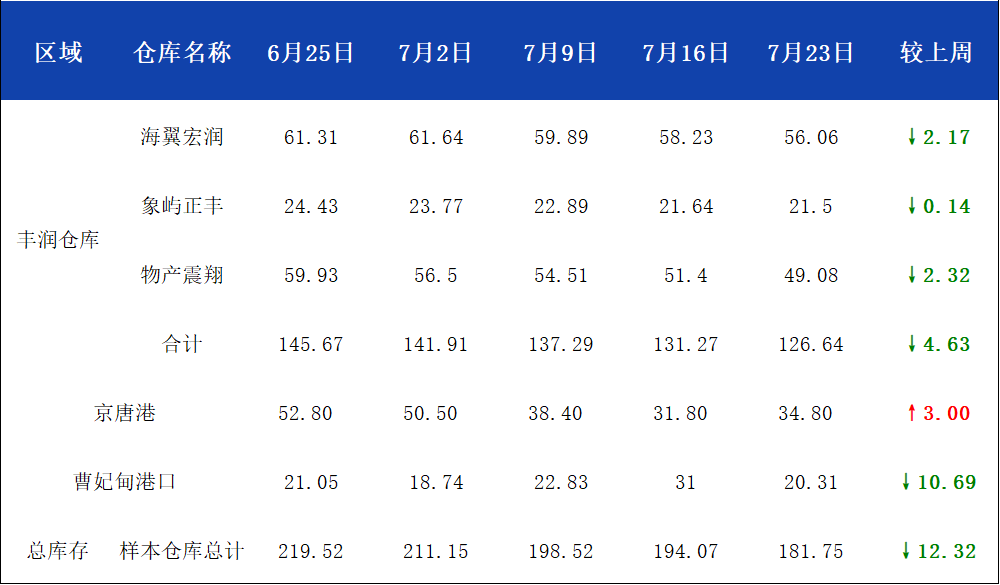
Task: Click the 6月25日 column header
Action: tap(311, 52)
